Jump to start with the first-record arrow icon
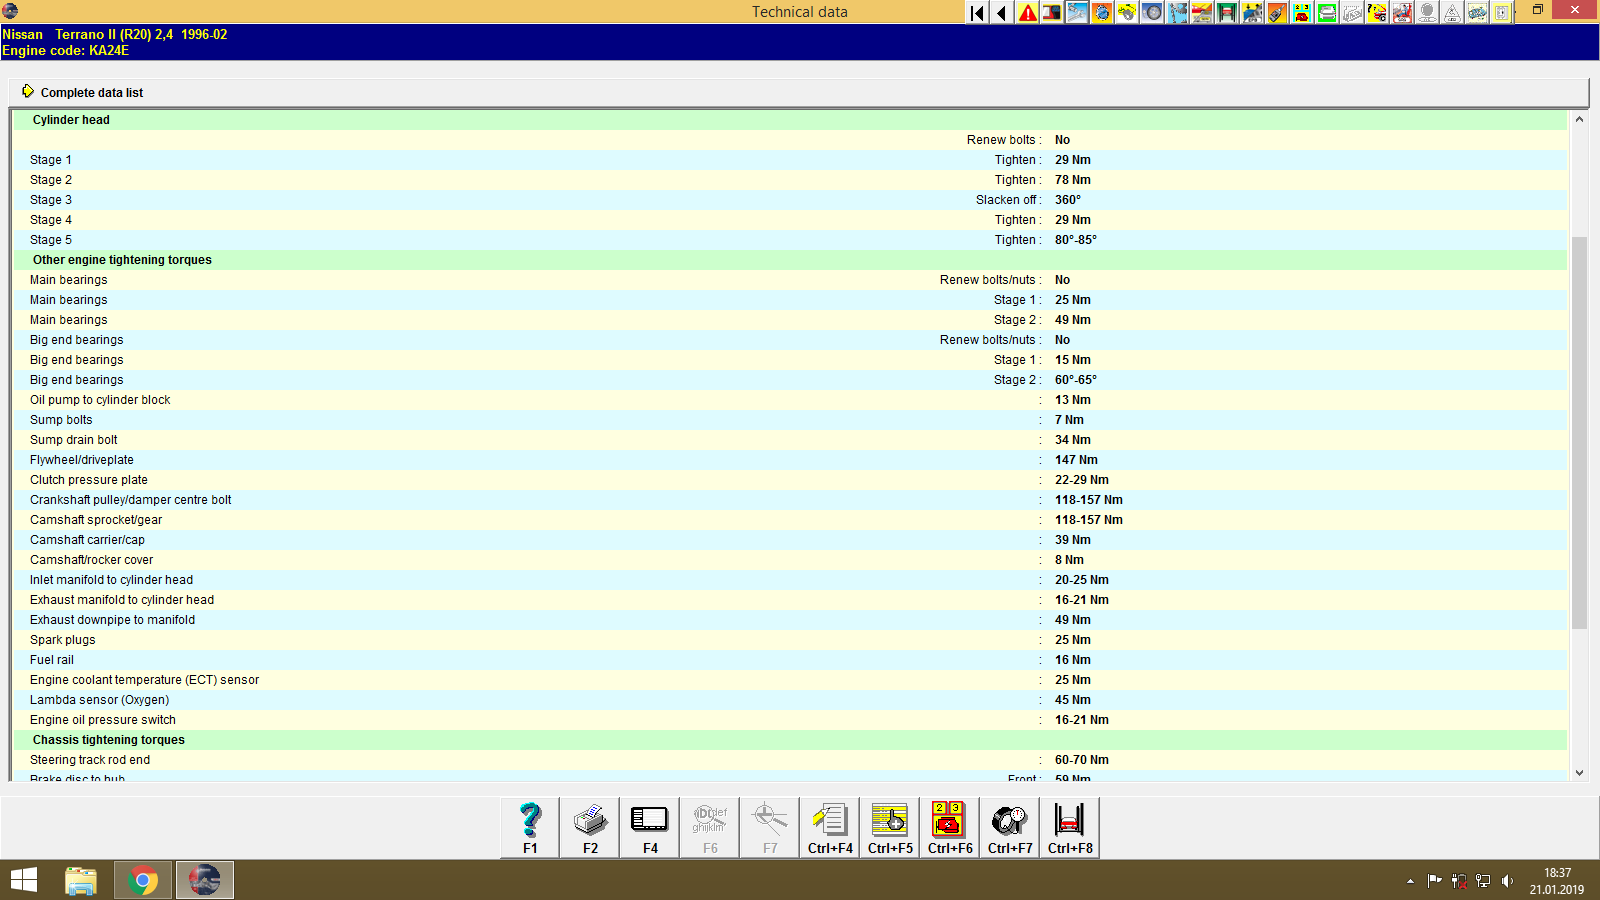 click(975, 13)
